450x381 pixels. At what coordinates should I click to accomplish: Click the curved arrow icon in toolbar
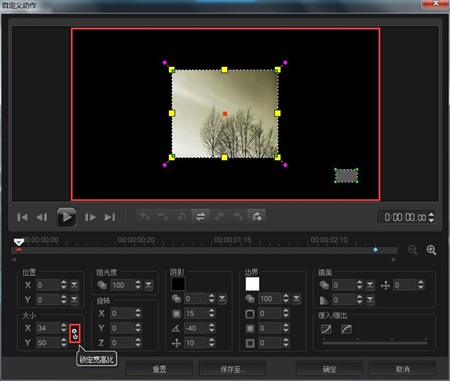(256, 216)
